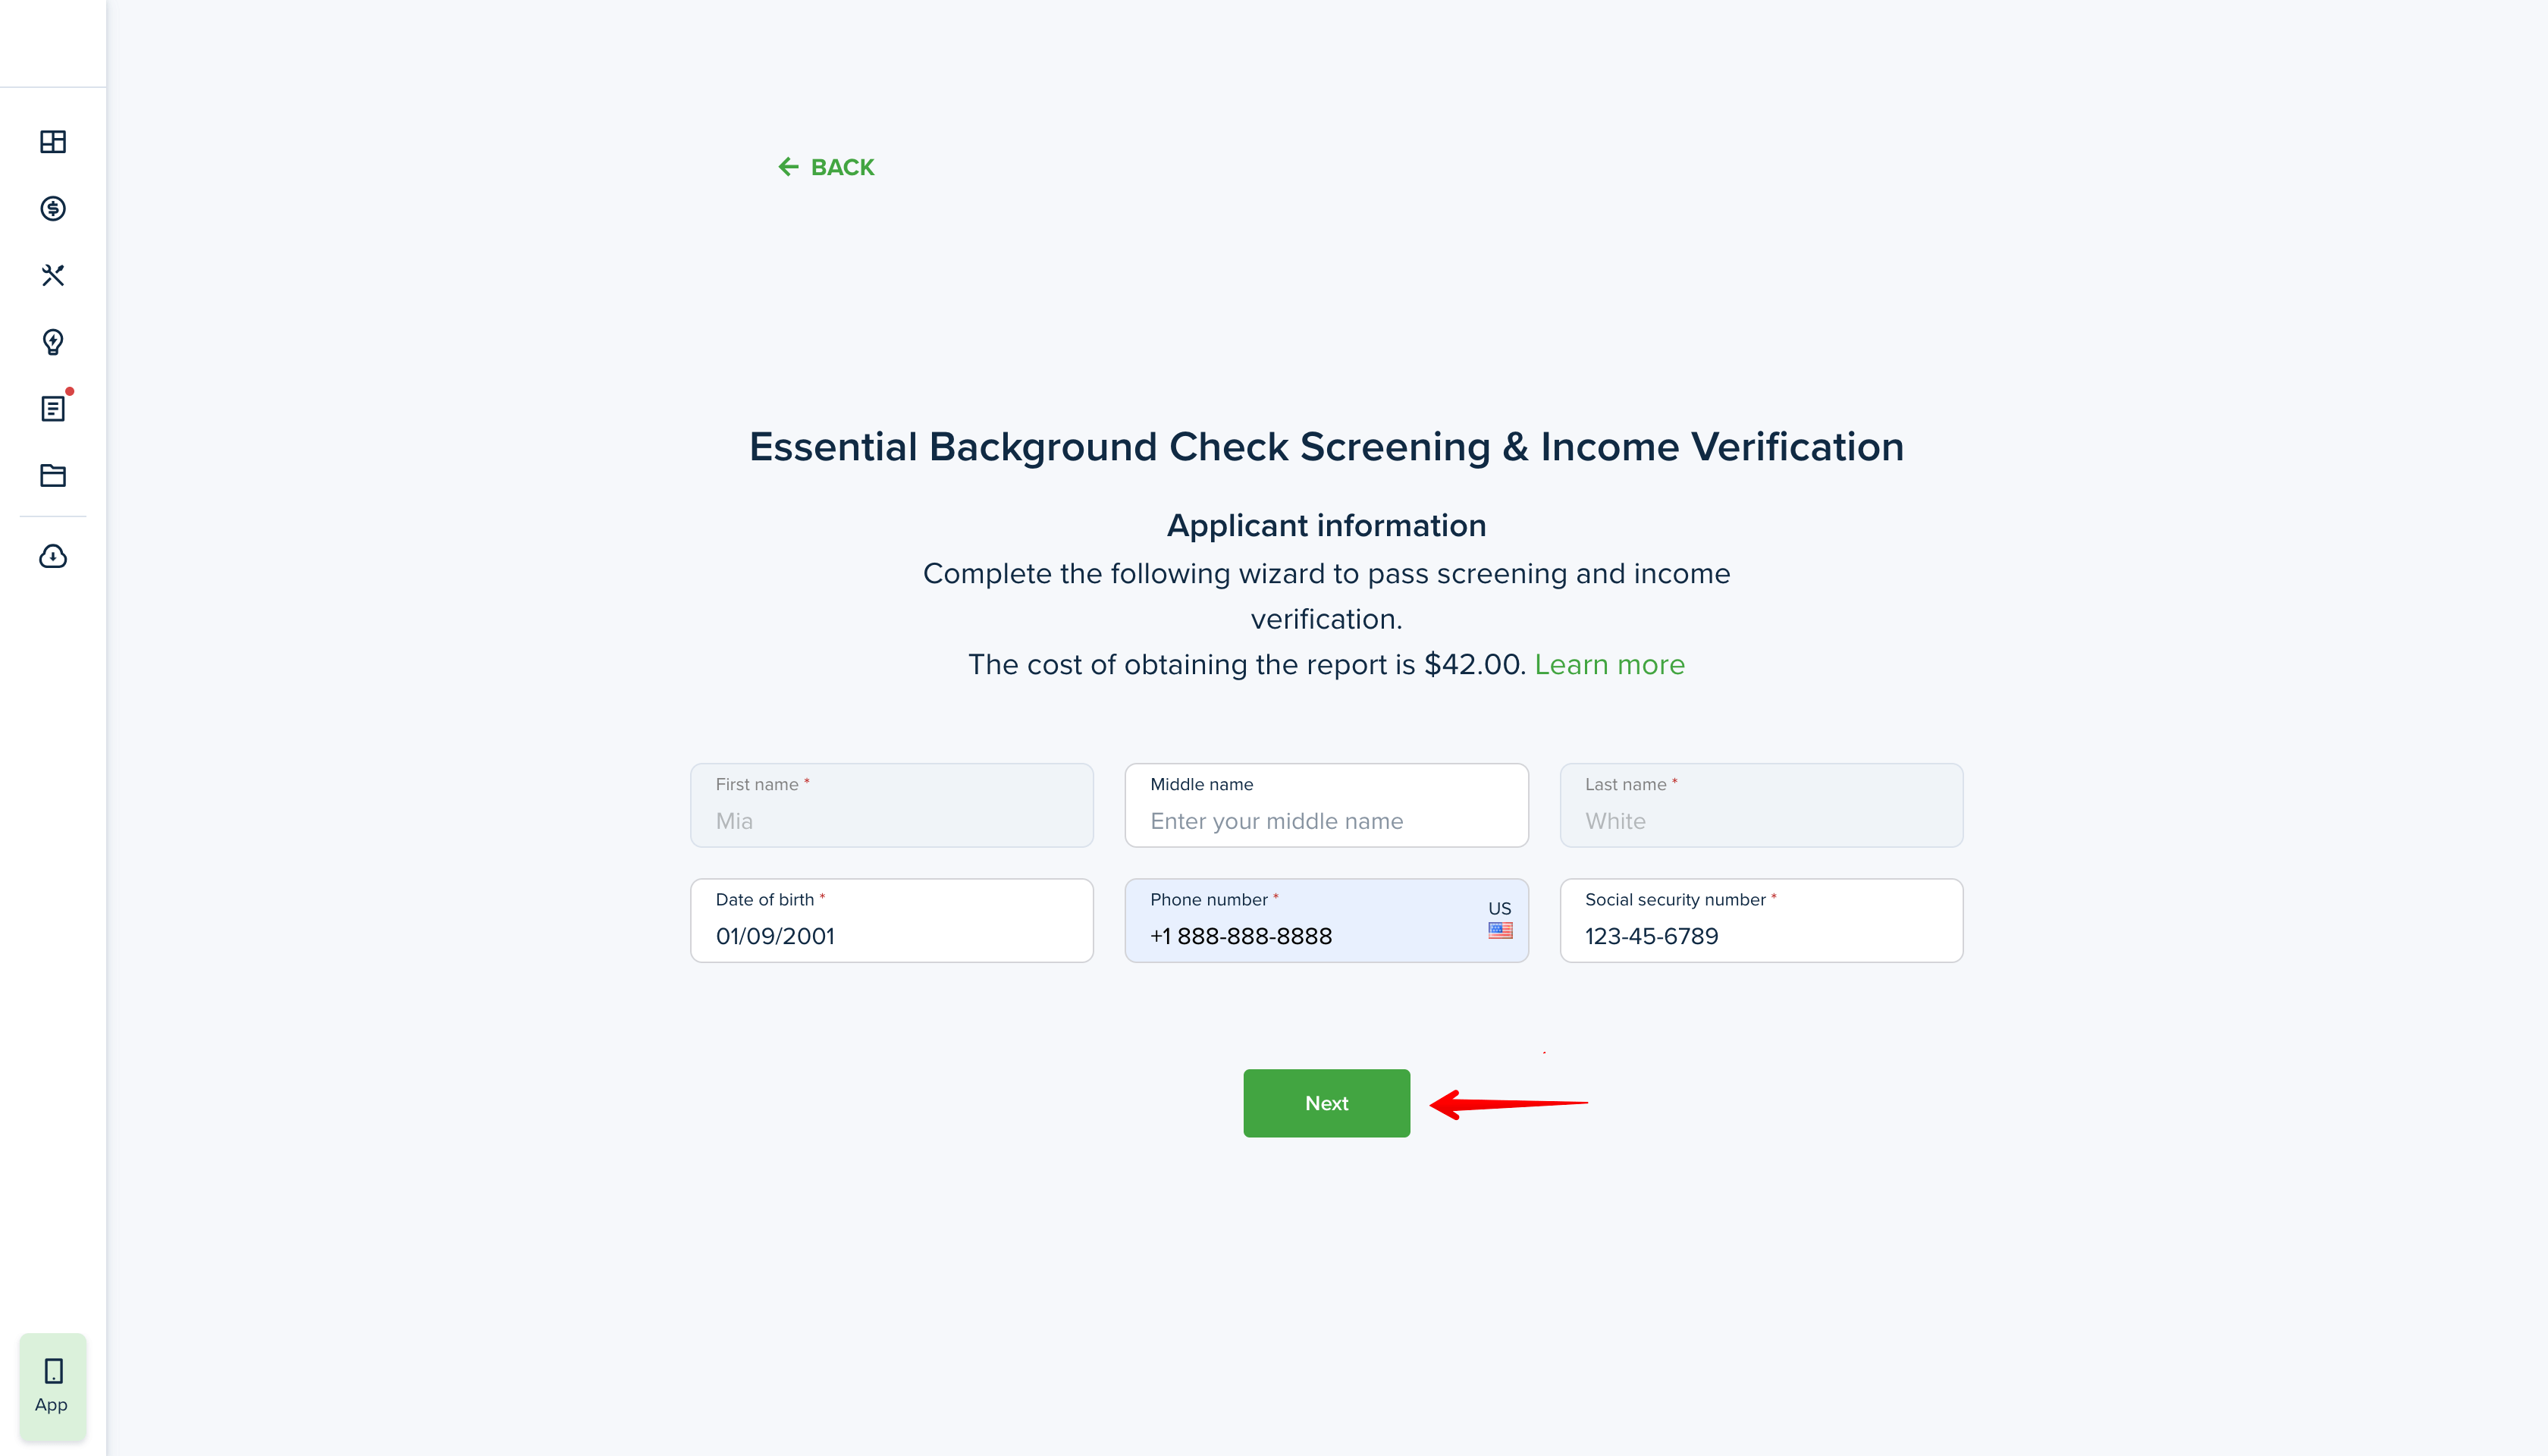Open the folder files icon in sidebar

point(53,475)
